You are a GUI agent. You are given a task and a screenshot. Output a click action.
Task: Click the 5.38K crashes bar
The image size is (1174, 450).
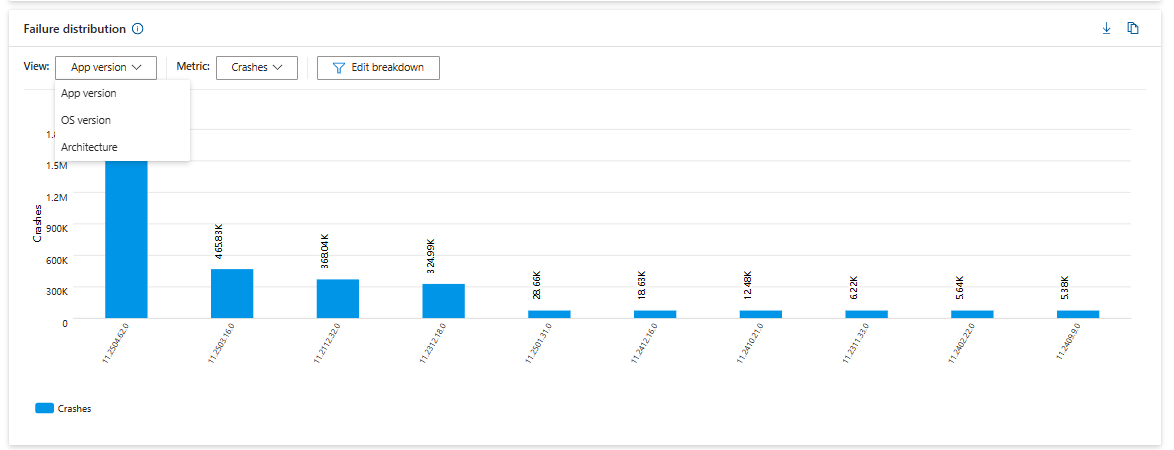pyautogui.click(x=1078, y=314)
